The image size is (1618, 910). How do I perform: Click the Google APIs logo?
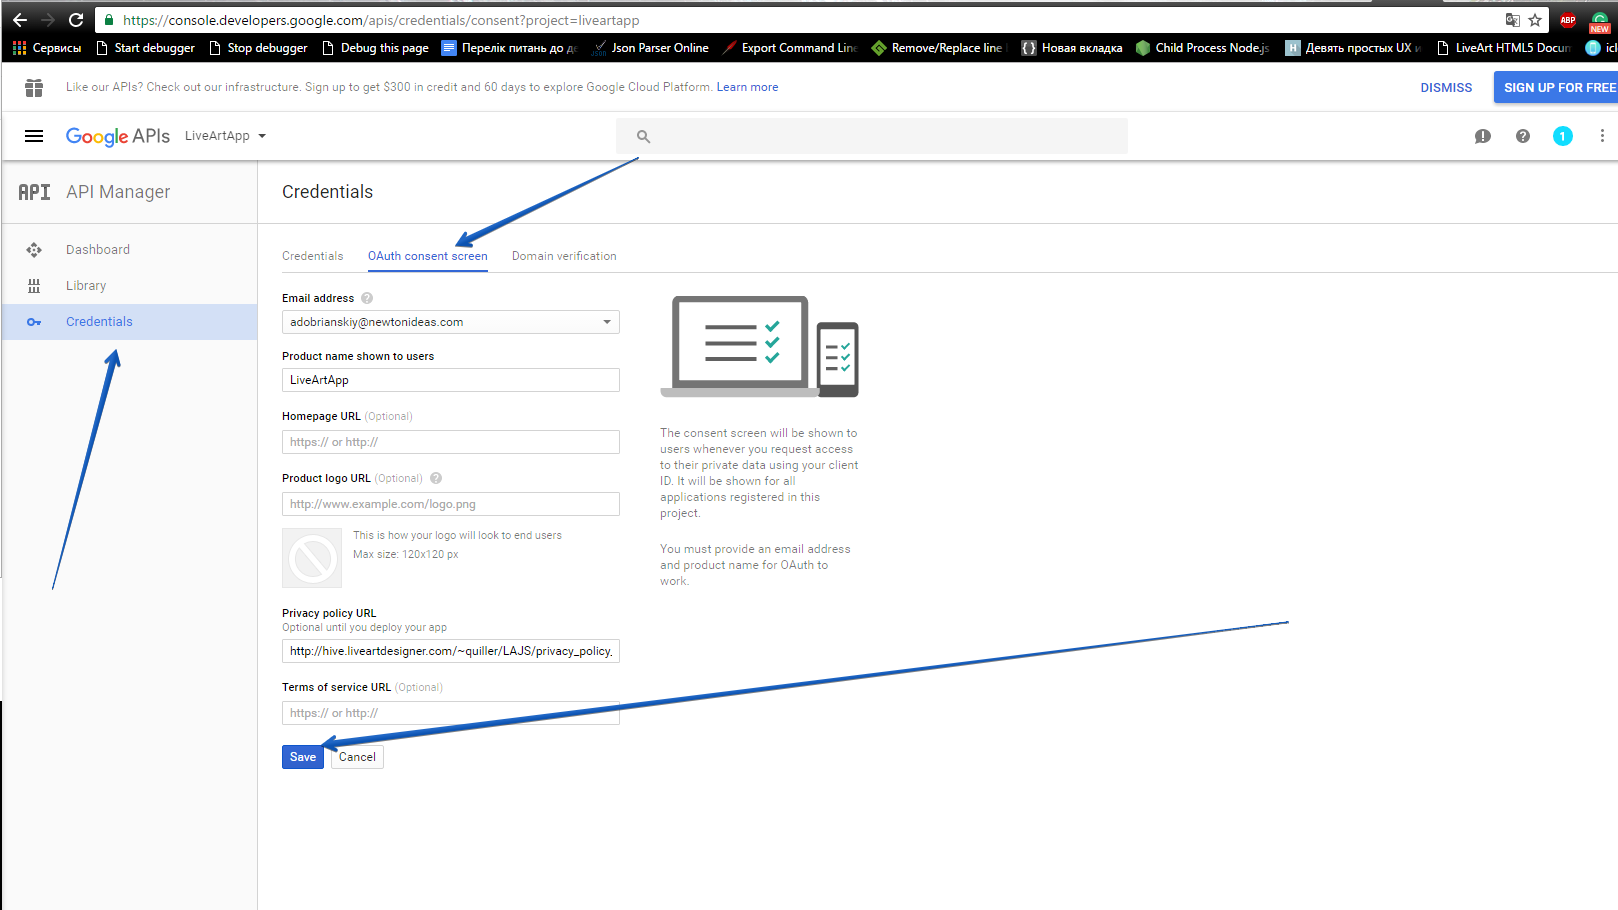118,136
